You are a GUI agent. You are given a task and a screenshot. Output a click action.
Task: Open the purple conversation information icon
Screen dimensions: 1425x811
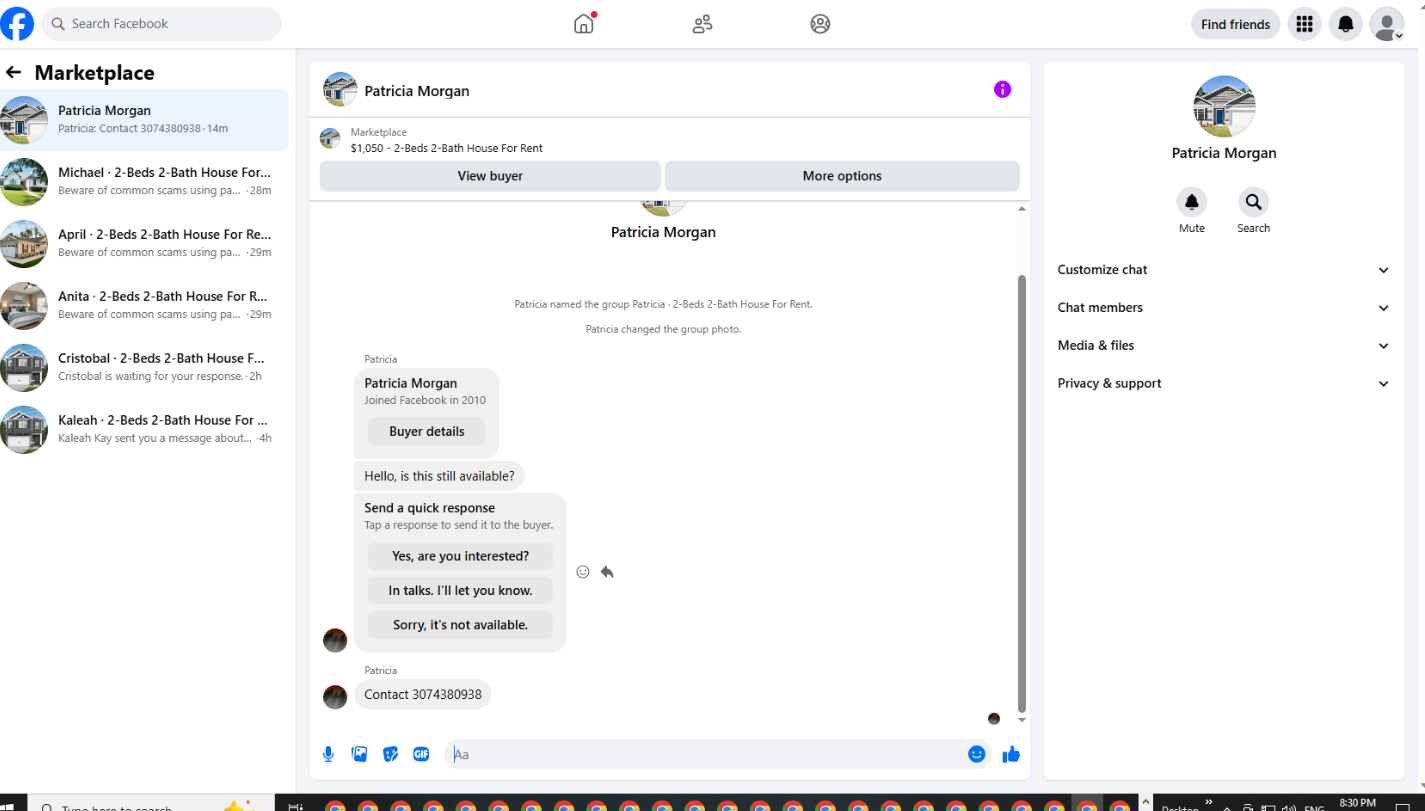tap(1002, 90)
